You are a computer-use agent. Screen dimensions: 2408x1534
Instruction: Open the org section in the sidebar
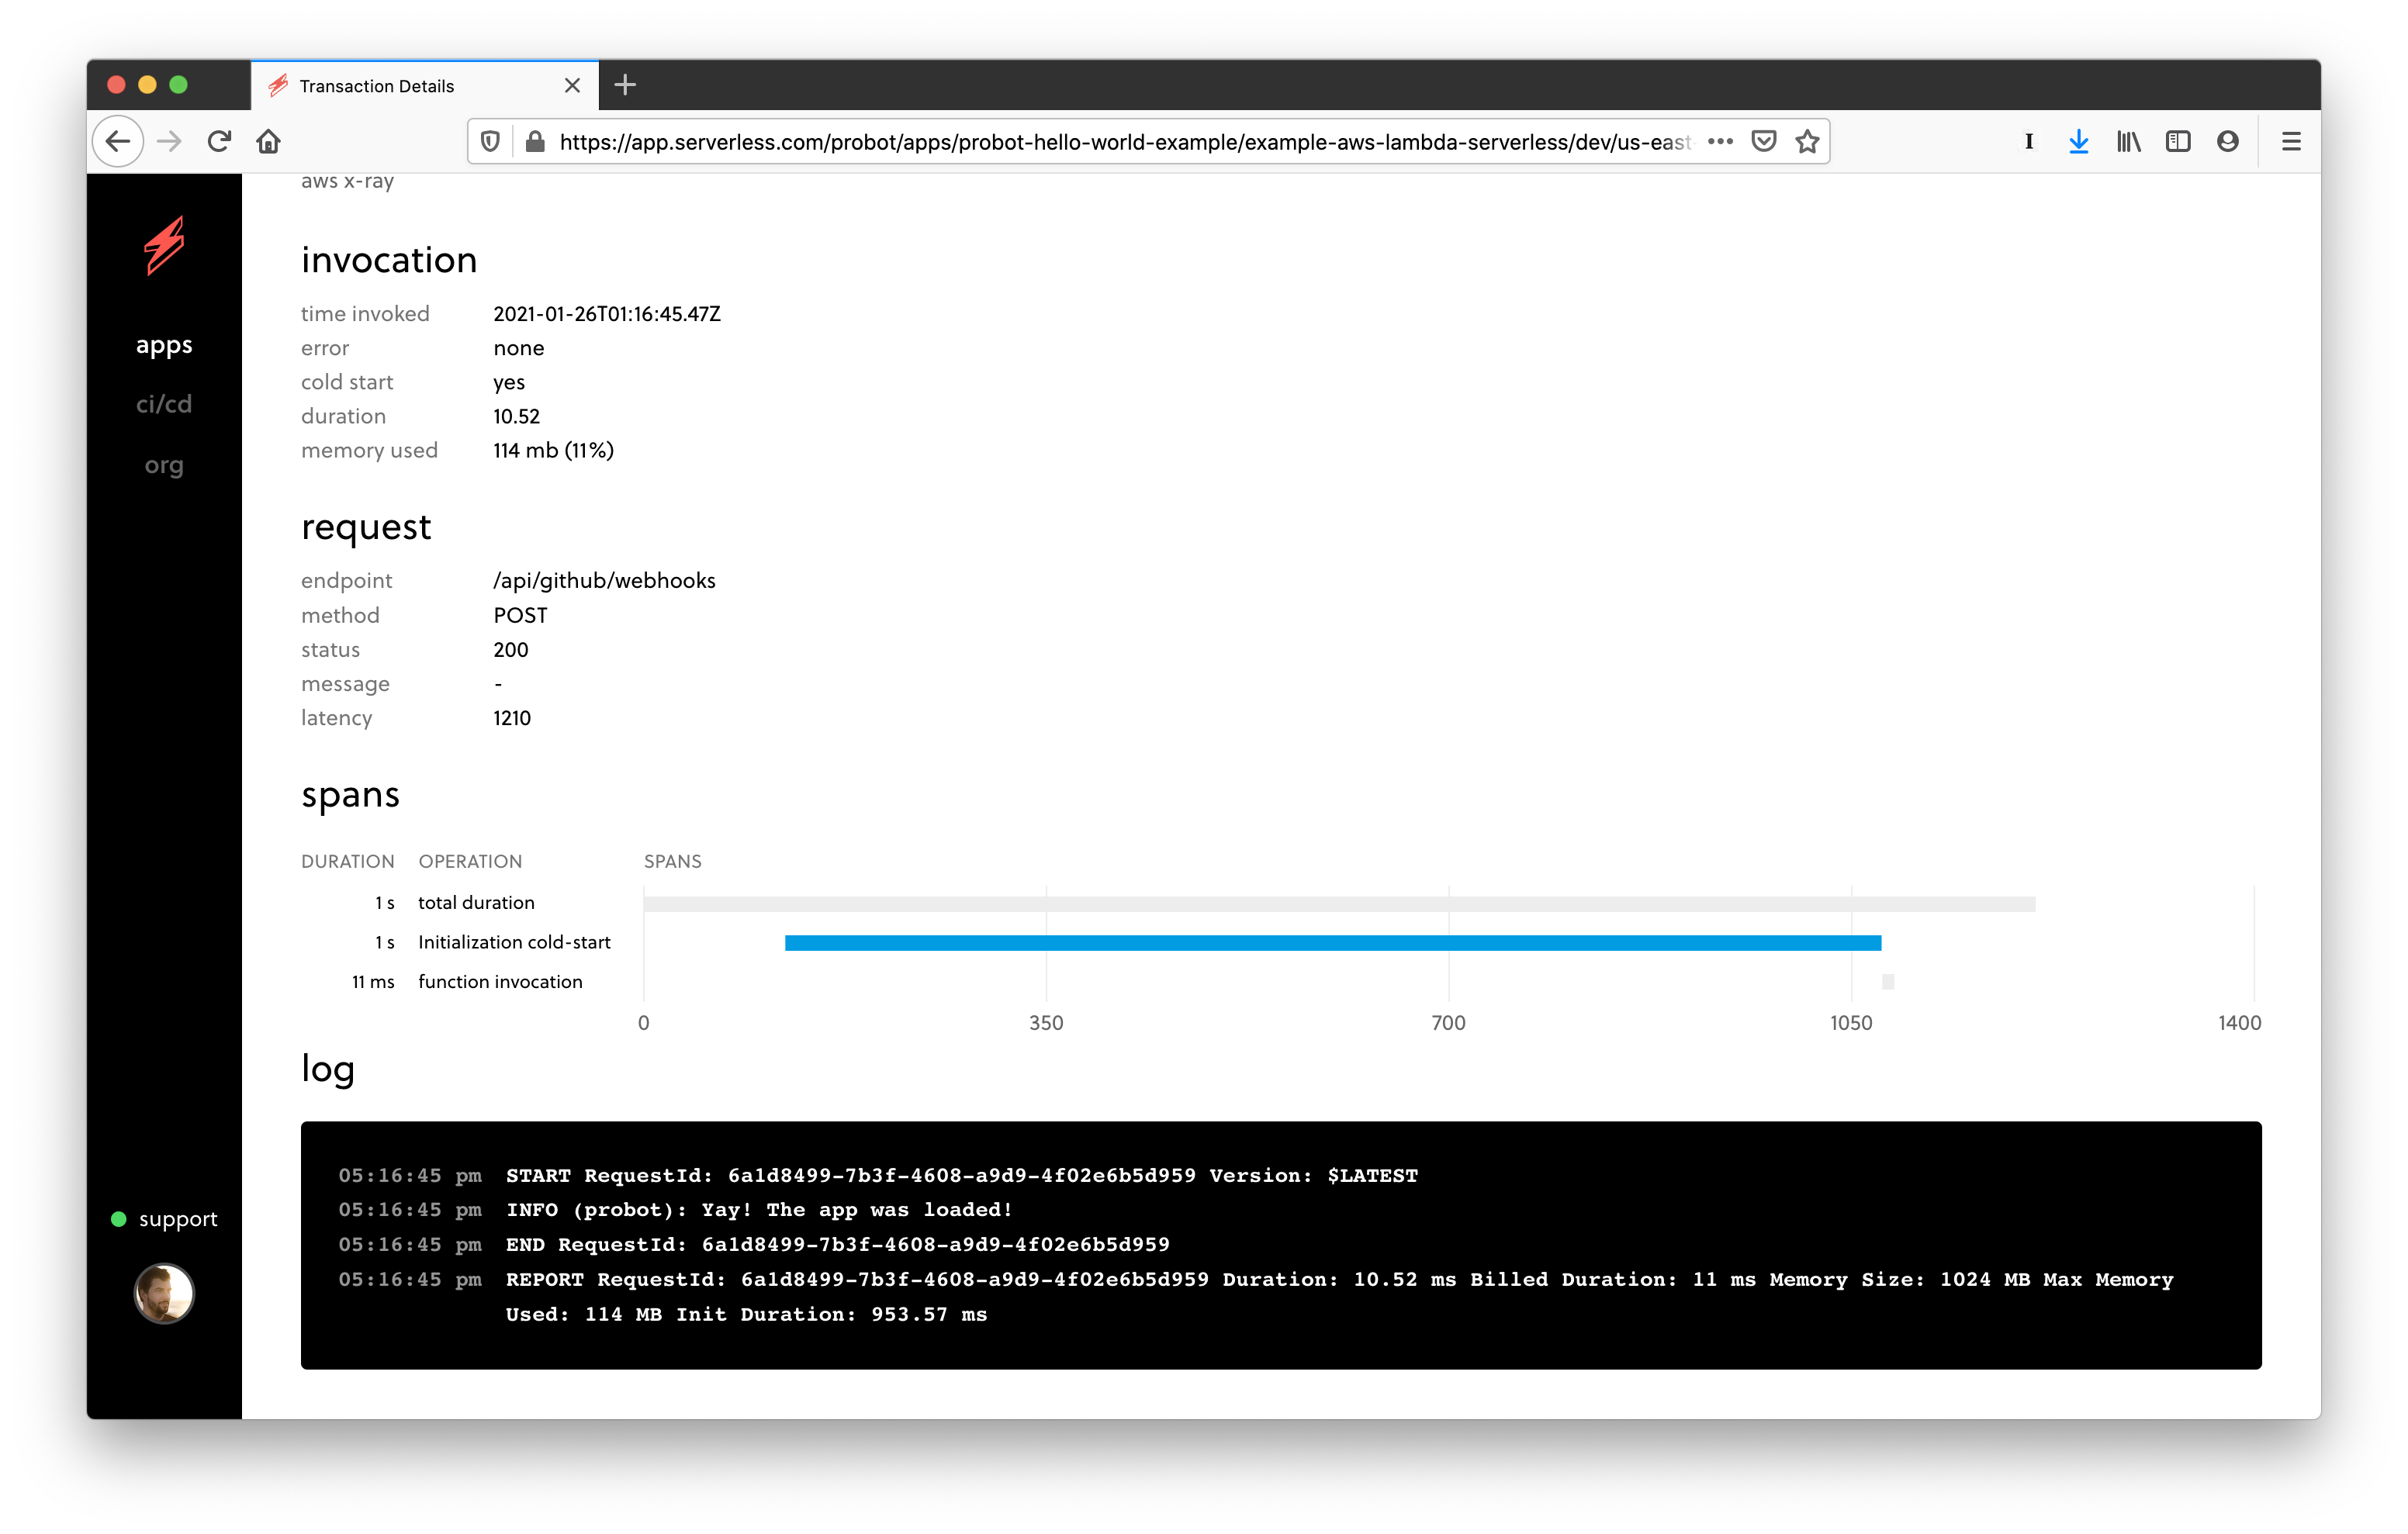coord(164,465)
